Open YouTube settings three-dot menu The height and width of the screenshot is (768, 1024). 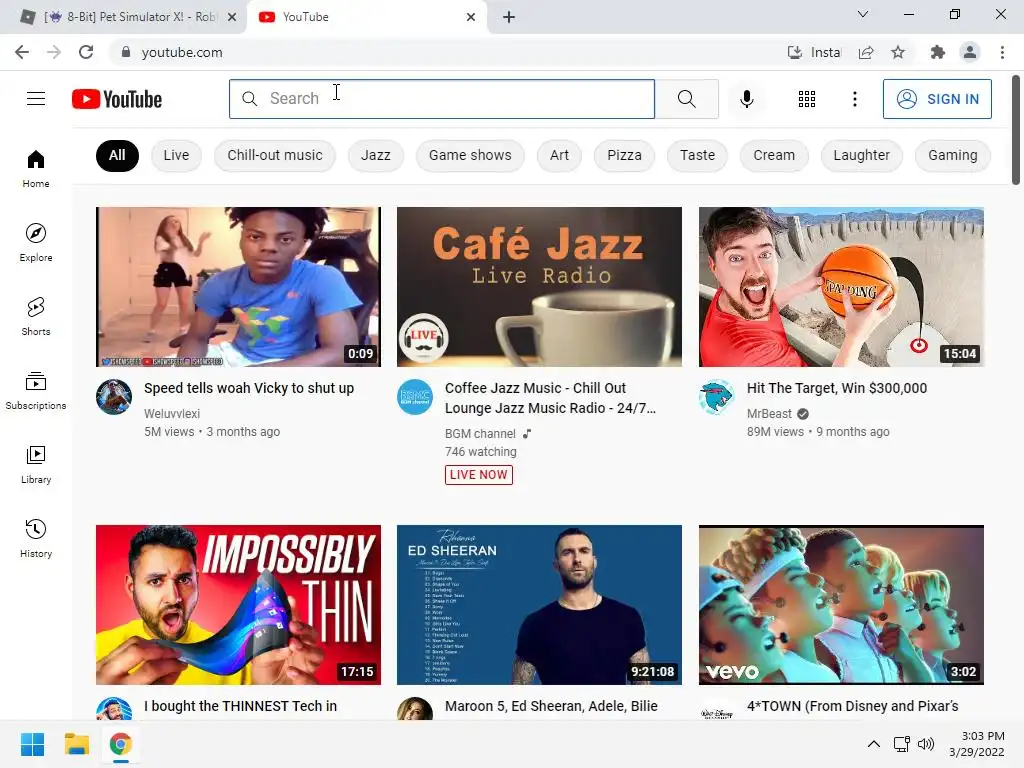pyautogui.click(x=854, y=99)
